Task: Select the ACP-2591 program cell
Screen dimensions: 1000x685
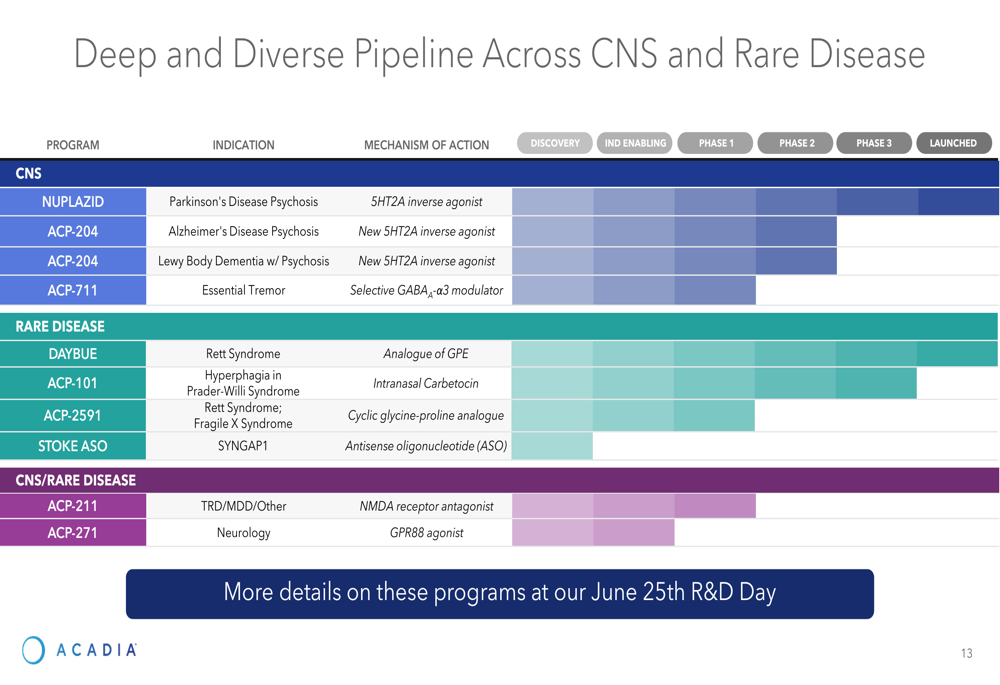Action: pos(73,416)
